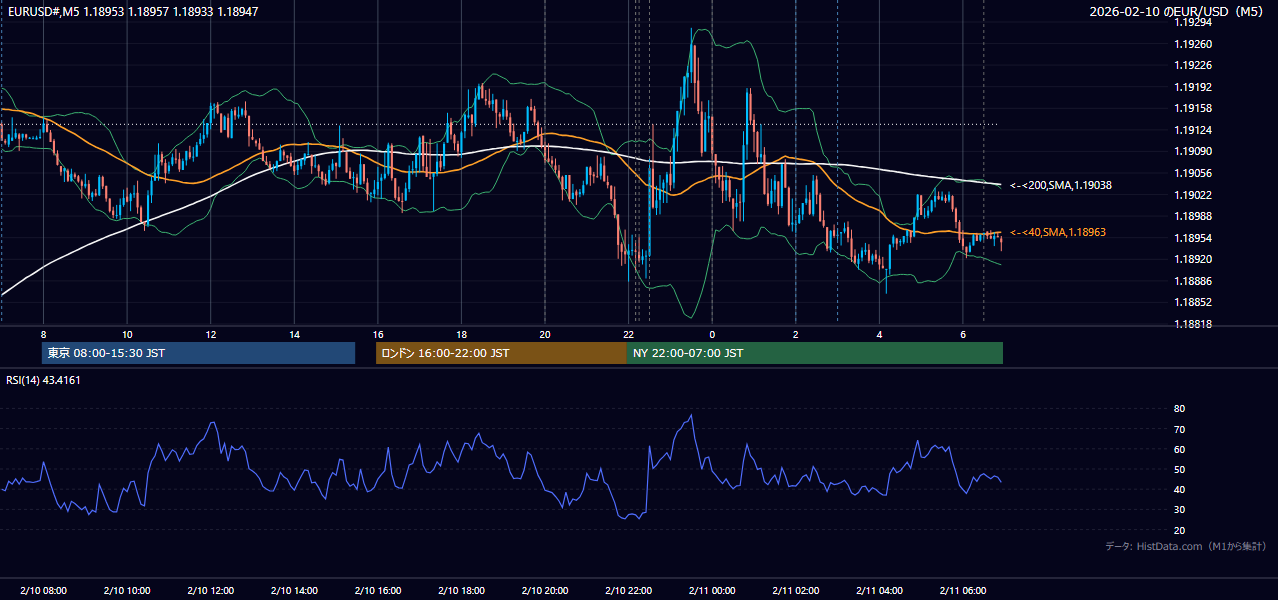Select the ロンドン 16:00-22:00 JST session bar
Viewport: 1278px width, 600px height.
[501, 353]
